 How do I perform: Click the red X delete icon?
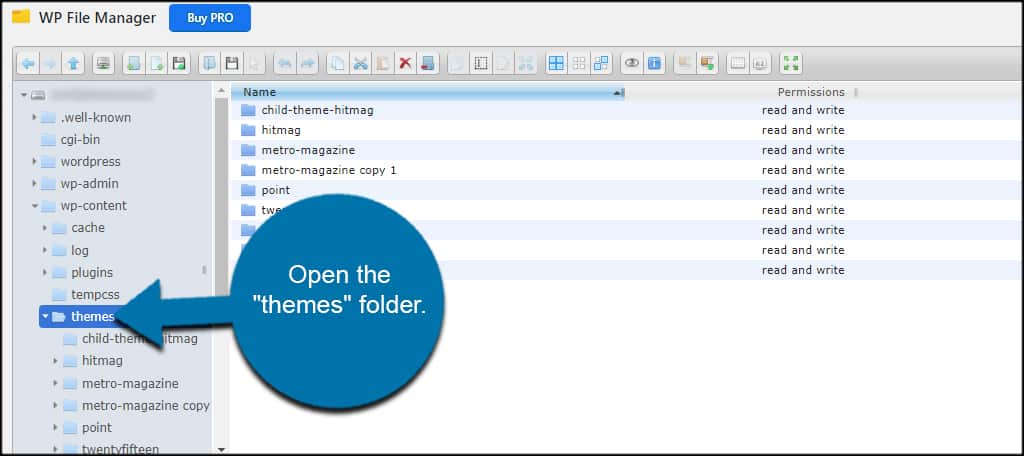(x=405, y=63)
